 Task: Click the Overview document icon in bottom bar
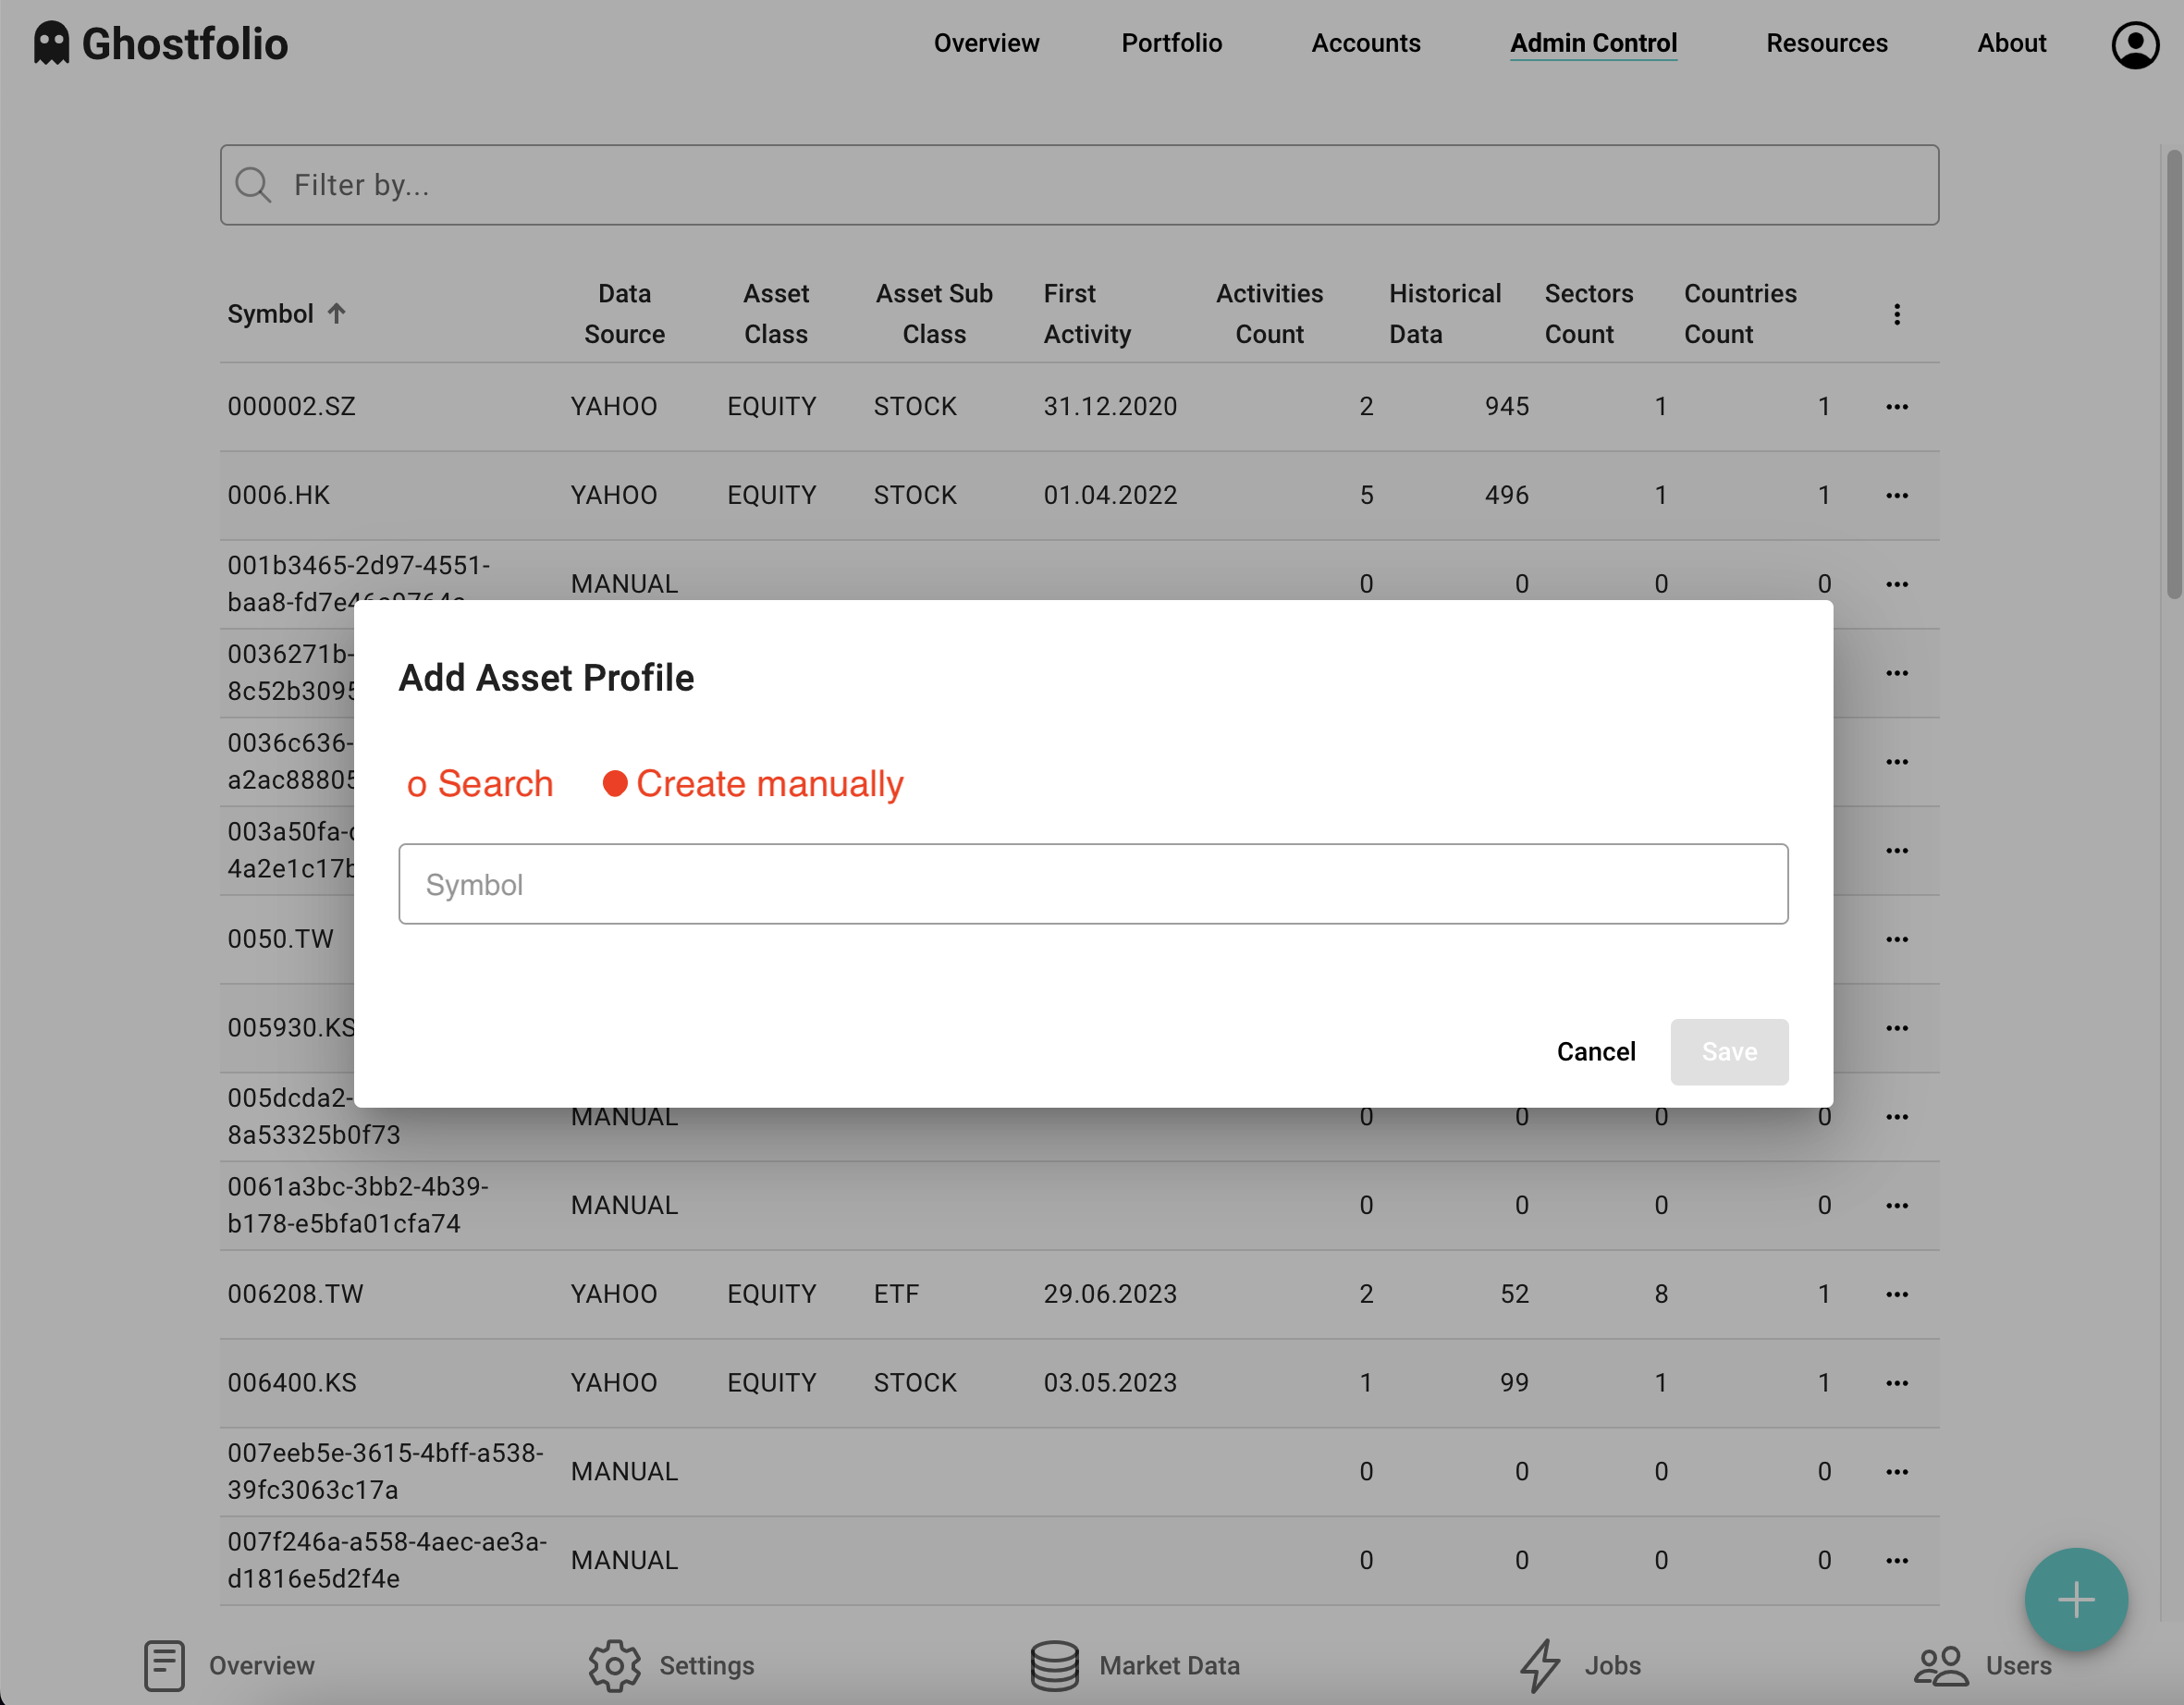pos(165,1664)
